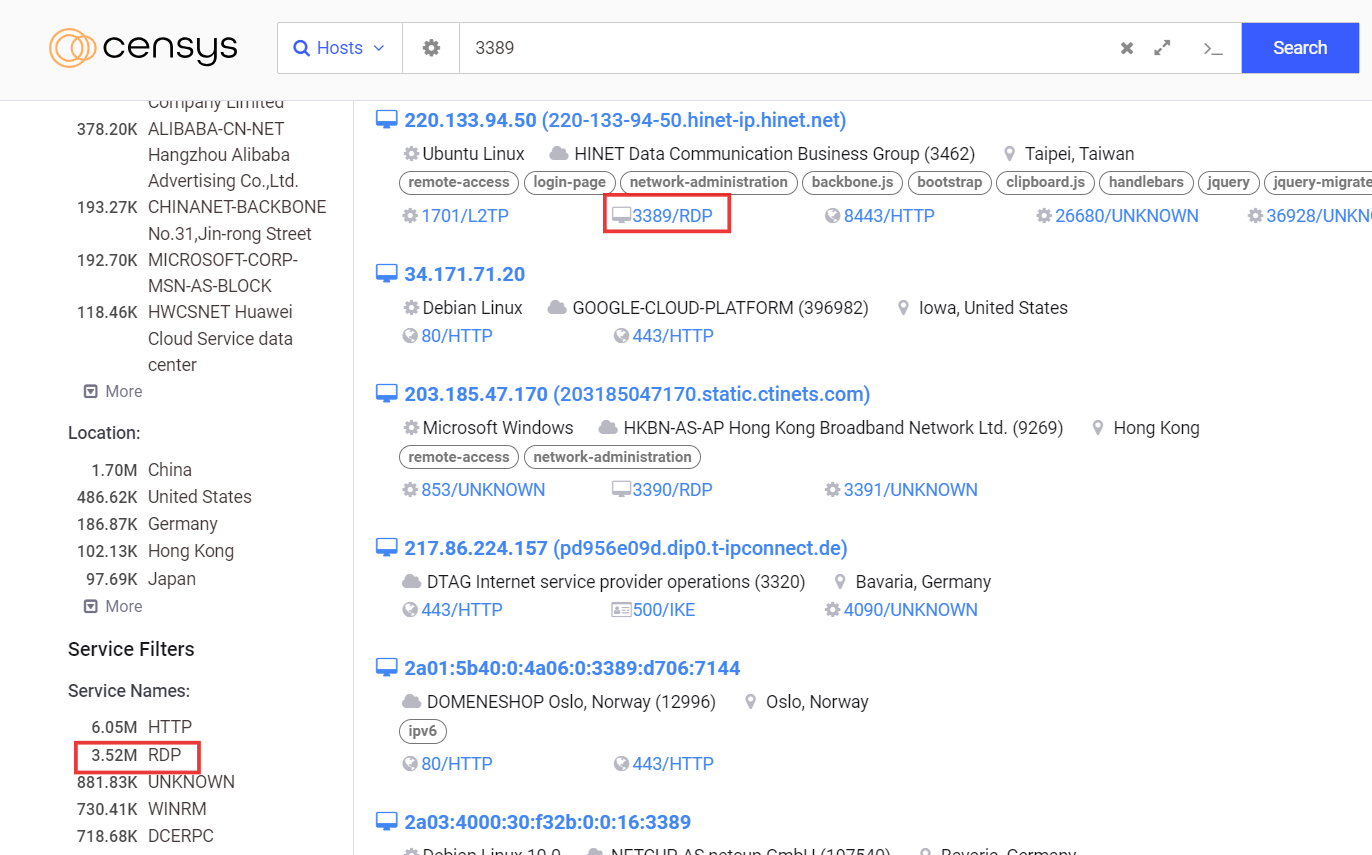
Task: Click monitor icon beside 34.171.71.20
Action: [x=387, y=275]
